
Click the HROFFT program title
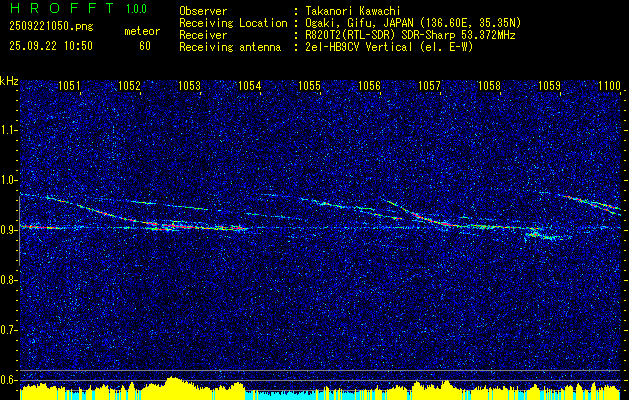tap(62, 8)
